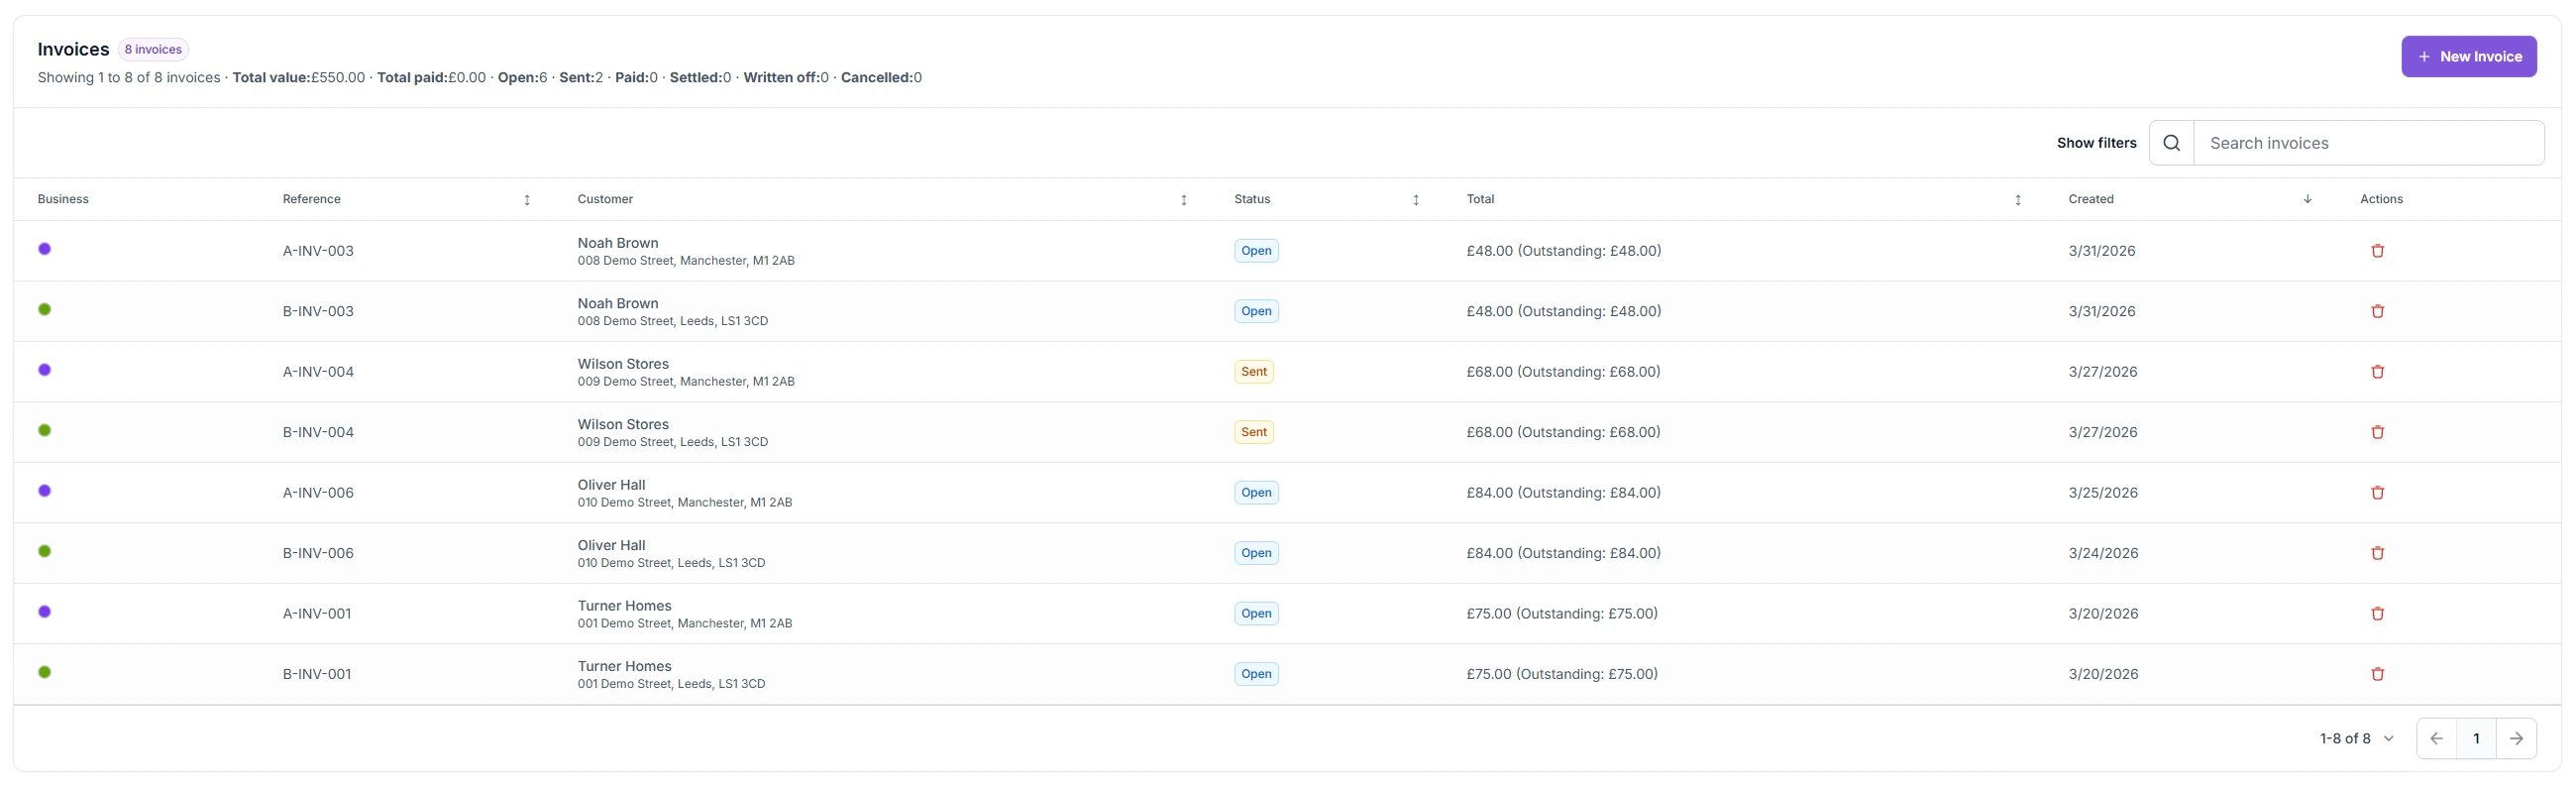2576x787 pixels.
Task: Sort by Total column arrows
Action: click(2017, 200)
